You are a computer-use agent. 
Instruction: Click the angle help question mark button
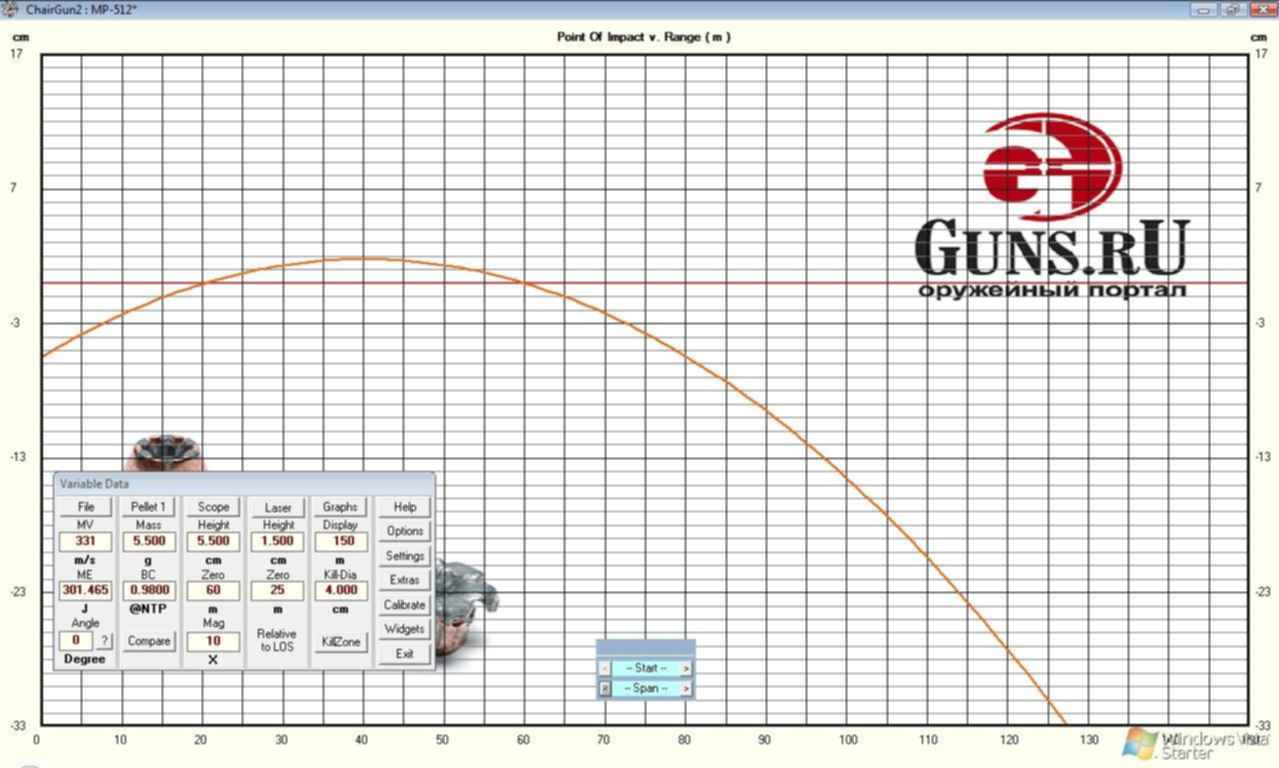pos(104,641)
